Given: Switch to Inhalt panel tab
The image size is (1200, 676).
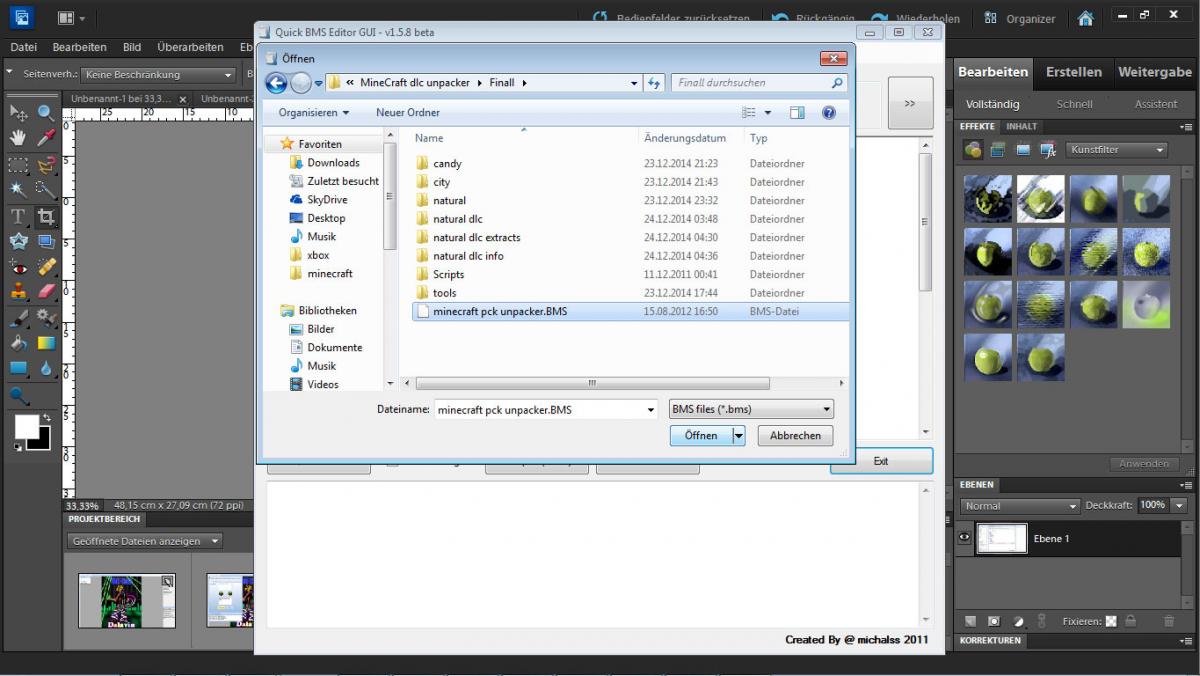Looking at the screenshot, I should (1022, 127).
